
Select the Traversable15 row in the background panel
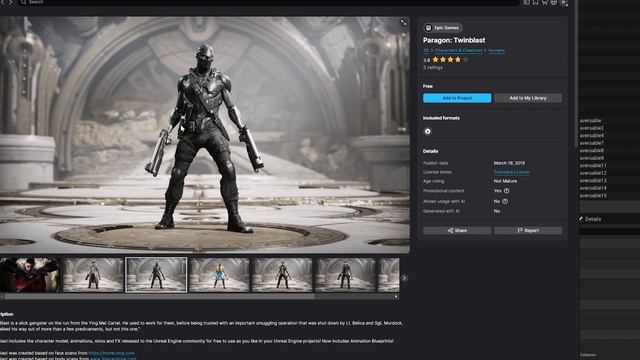click(593, 196)
